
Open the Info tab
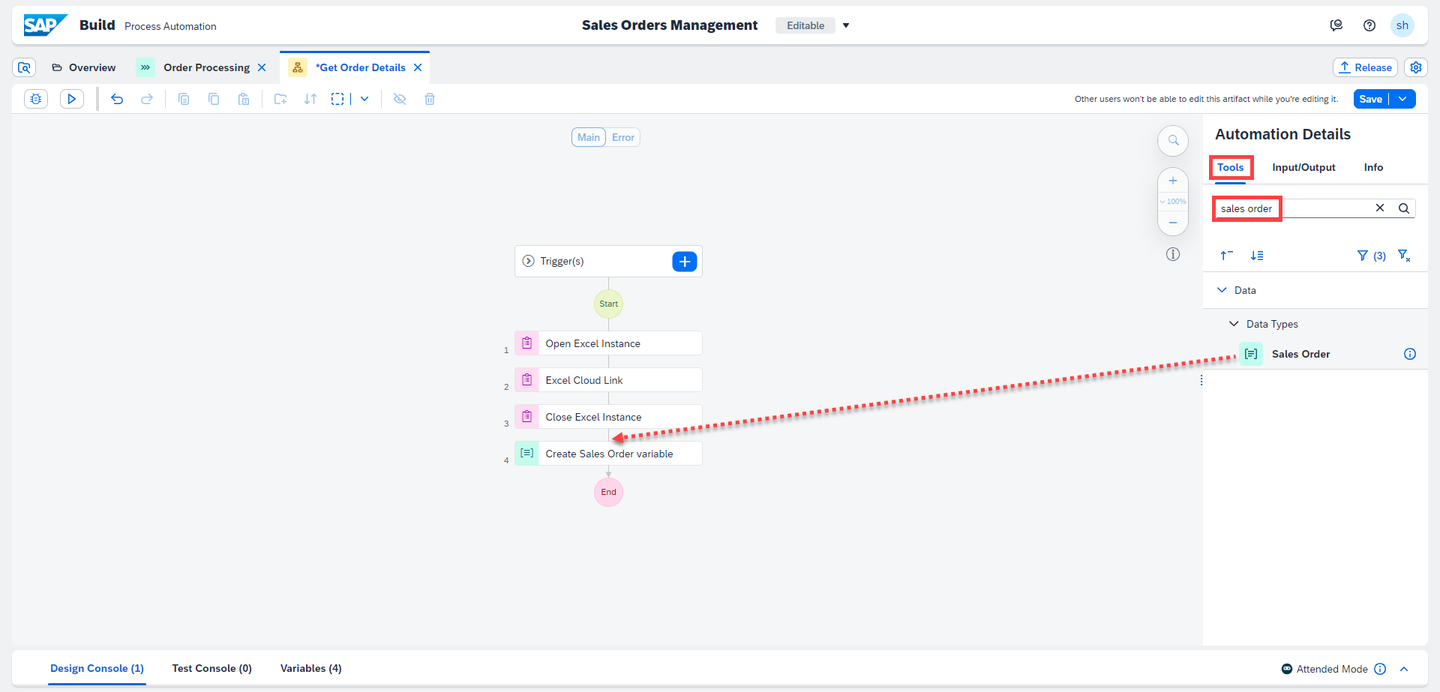point(1374,167)
